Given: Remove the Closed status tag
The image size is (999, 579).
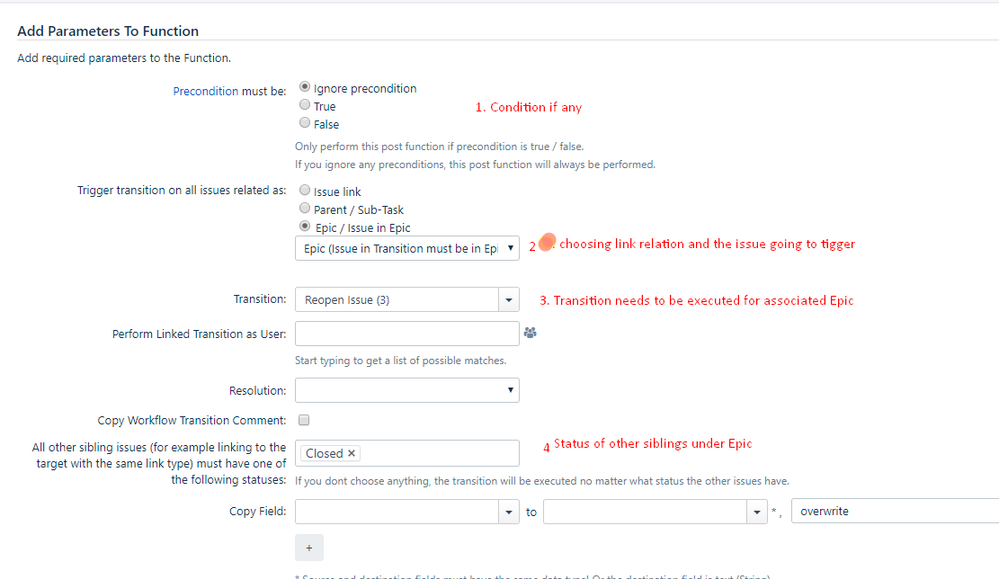Looking at the screenshot, I should (x=351, y=454).
